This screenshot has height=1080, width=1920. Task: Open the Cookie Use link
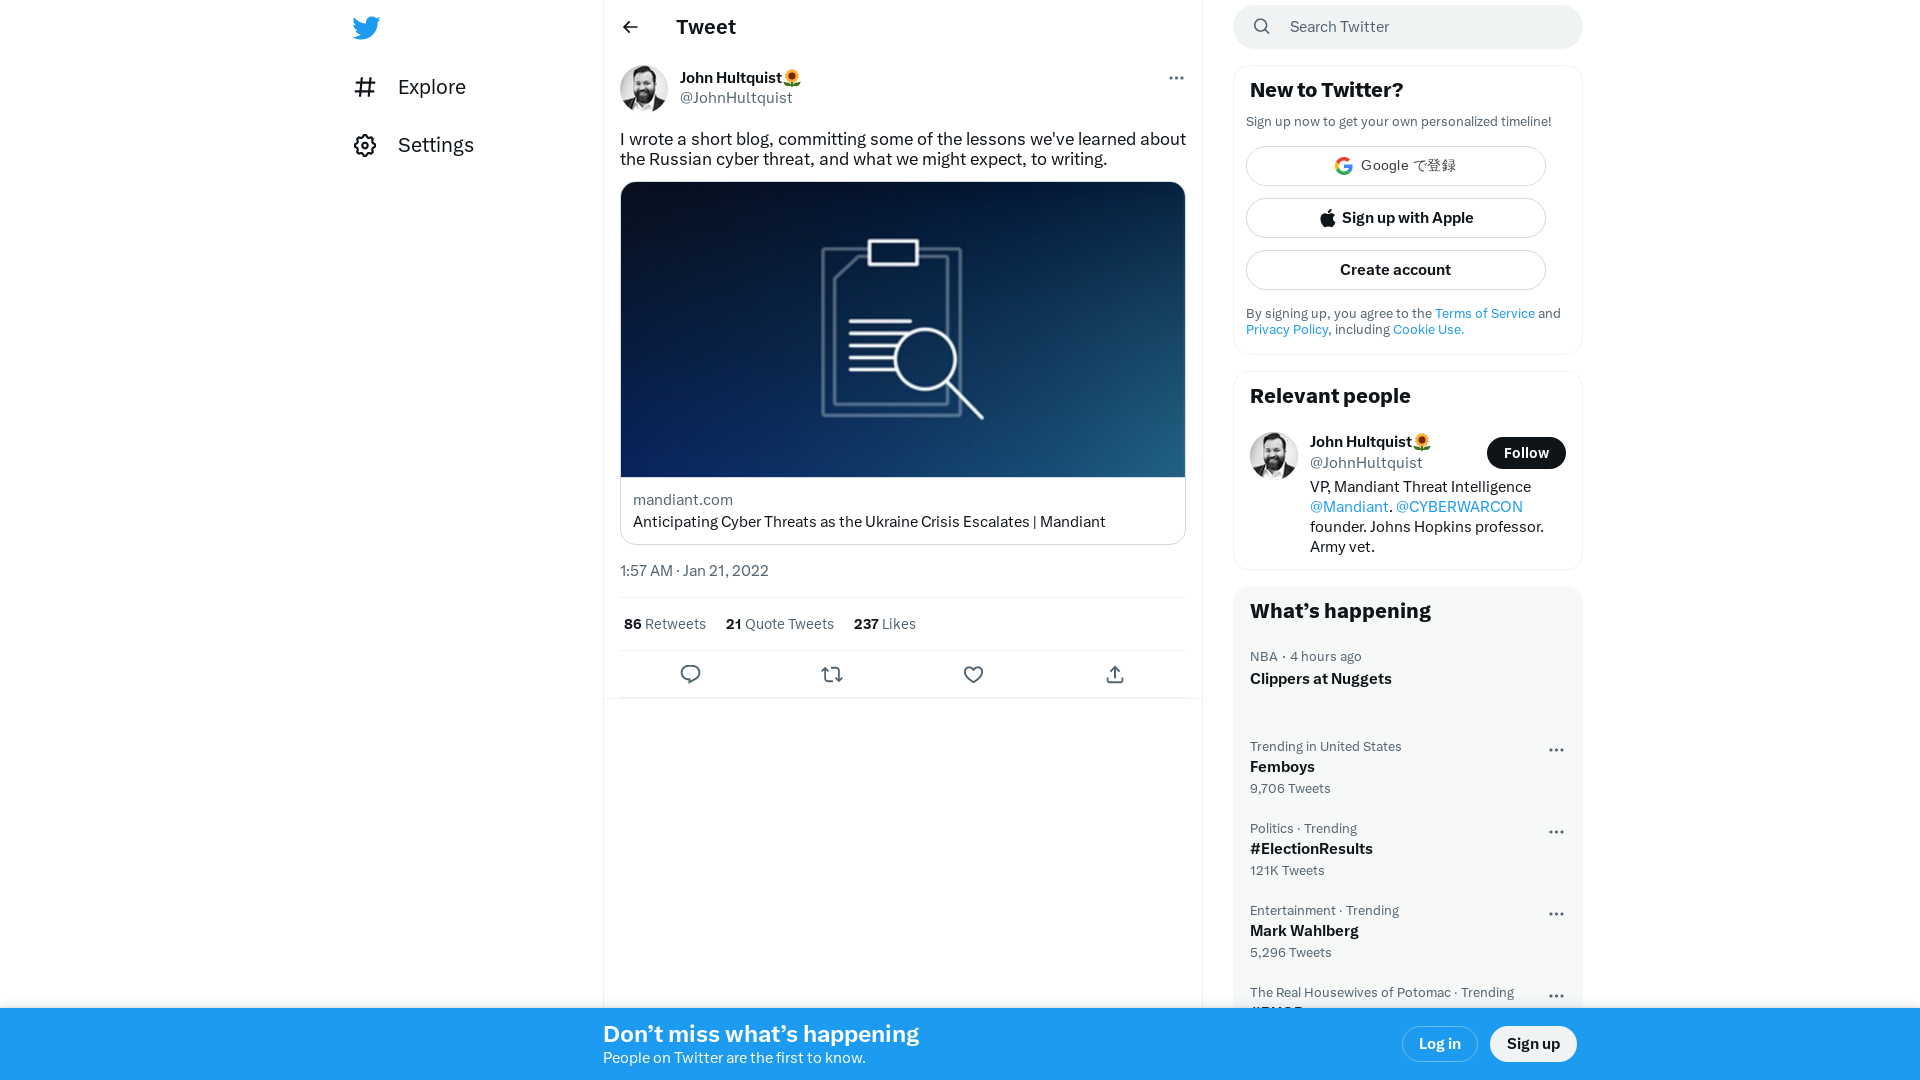pyautogui.click(x=1428, y=329)
